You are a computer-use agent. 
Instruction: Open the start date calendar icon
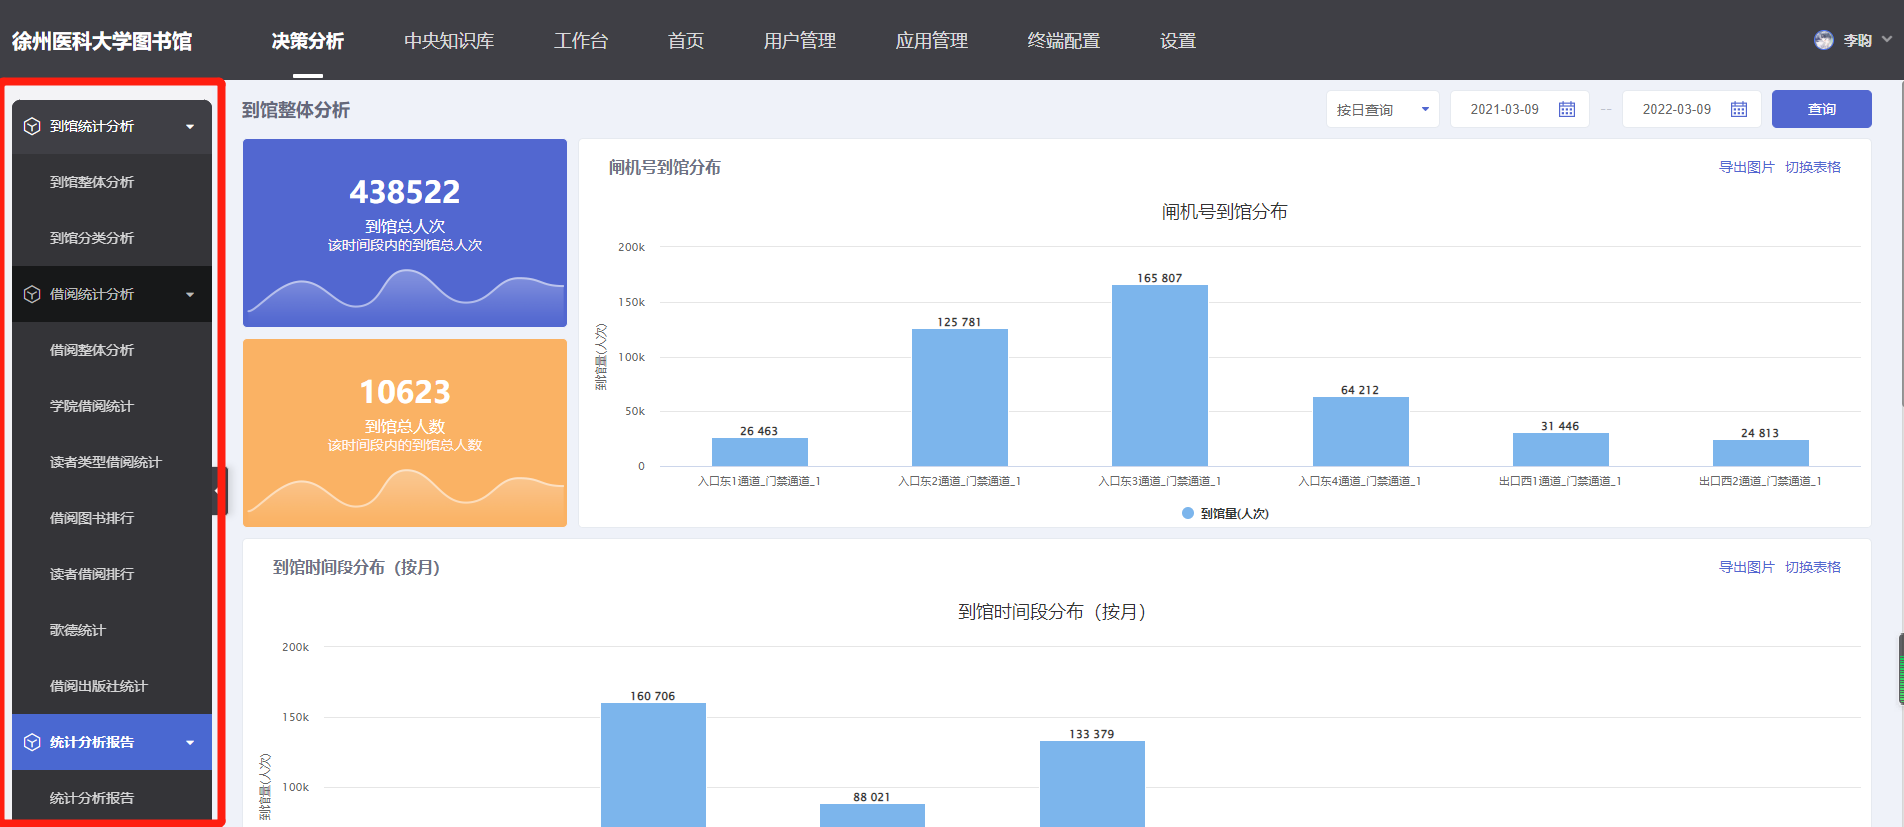click(1567, 109)
